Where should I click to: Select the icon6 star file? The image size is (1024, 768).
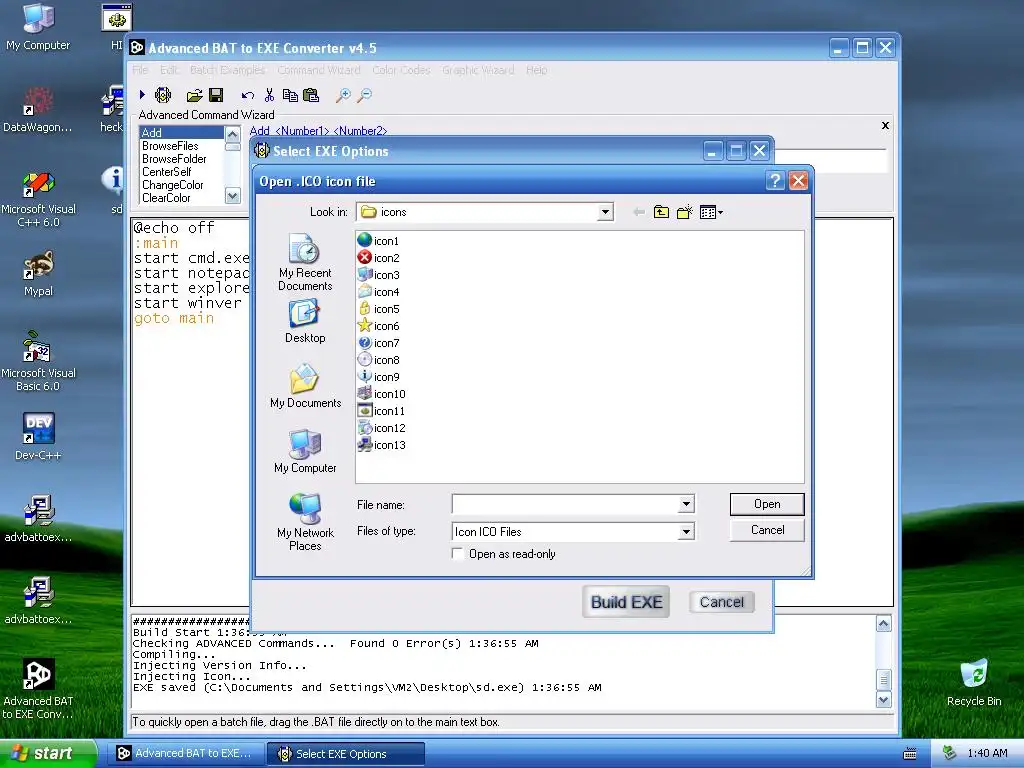tap(379, 326)
